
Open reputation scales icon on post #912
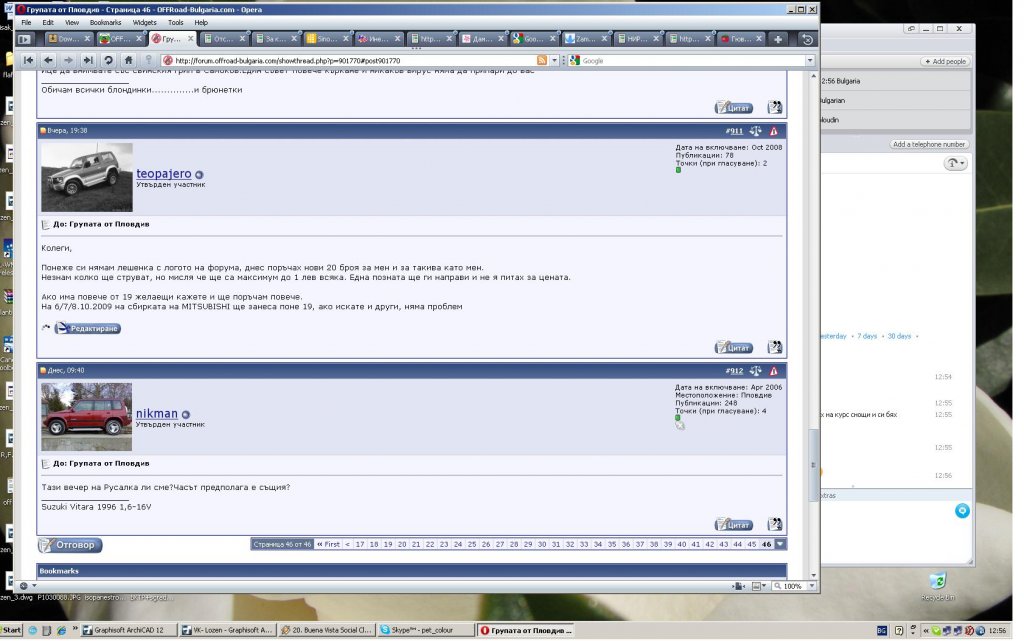756,371
